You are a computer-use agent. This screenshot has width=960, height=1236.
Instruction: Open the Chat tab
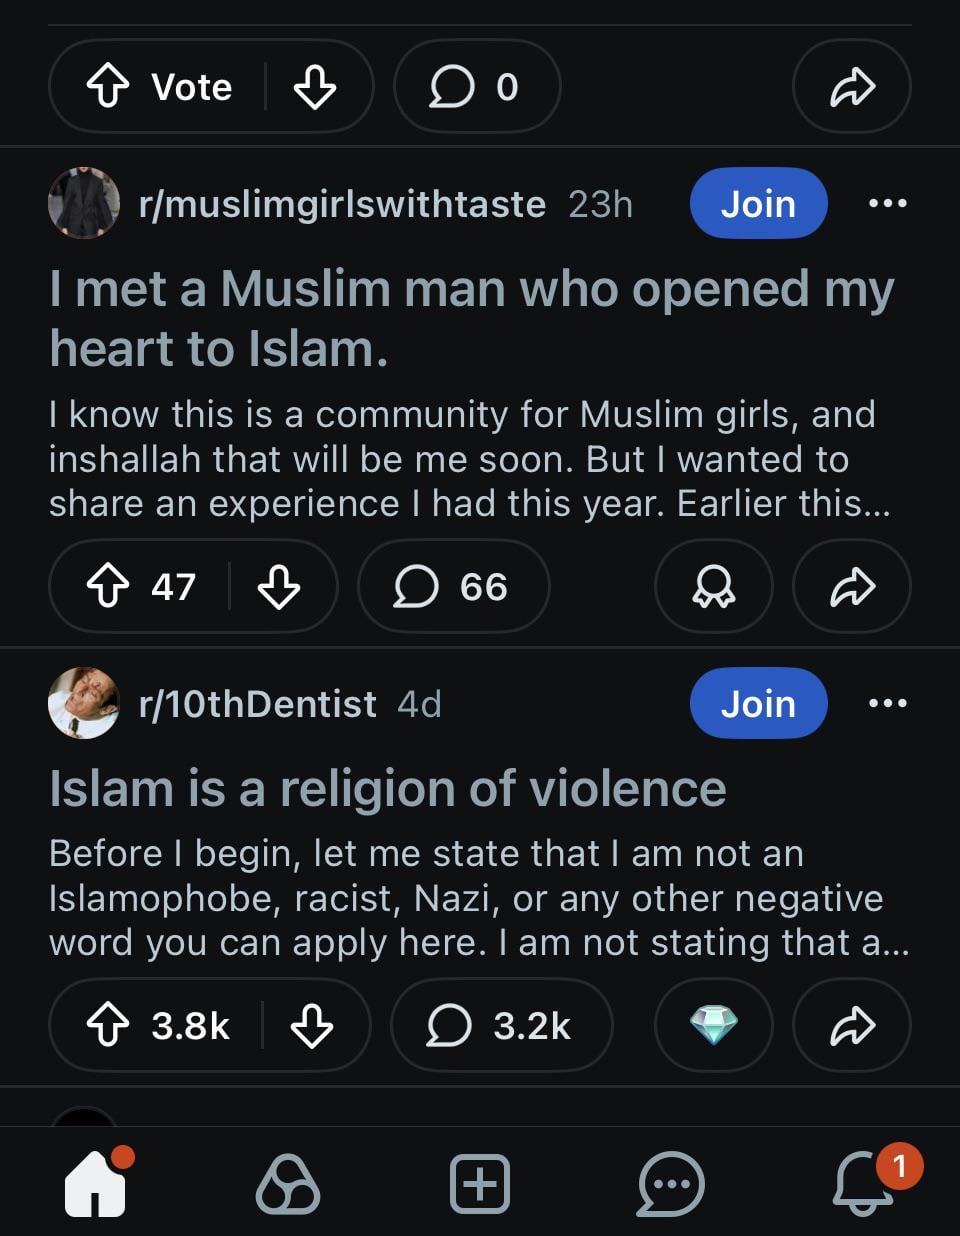coord(671,1184)
